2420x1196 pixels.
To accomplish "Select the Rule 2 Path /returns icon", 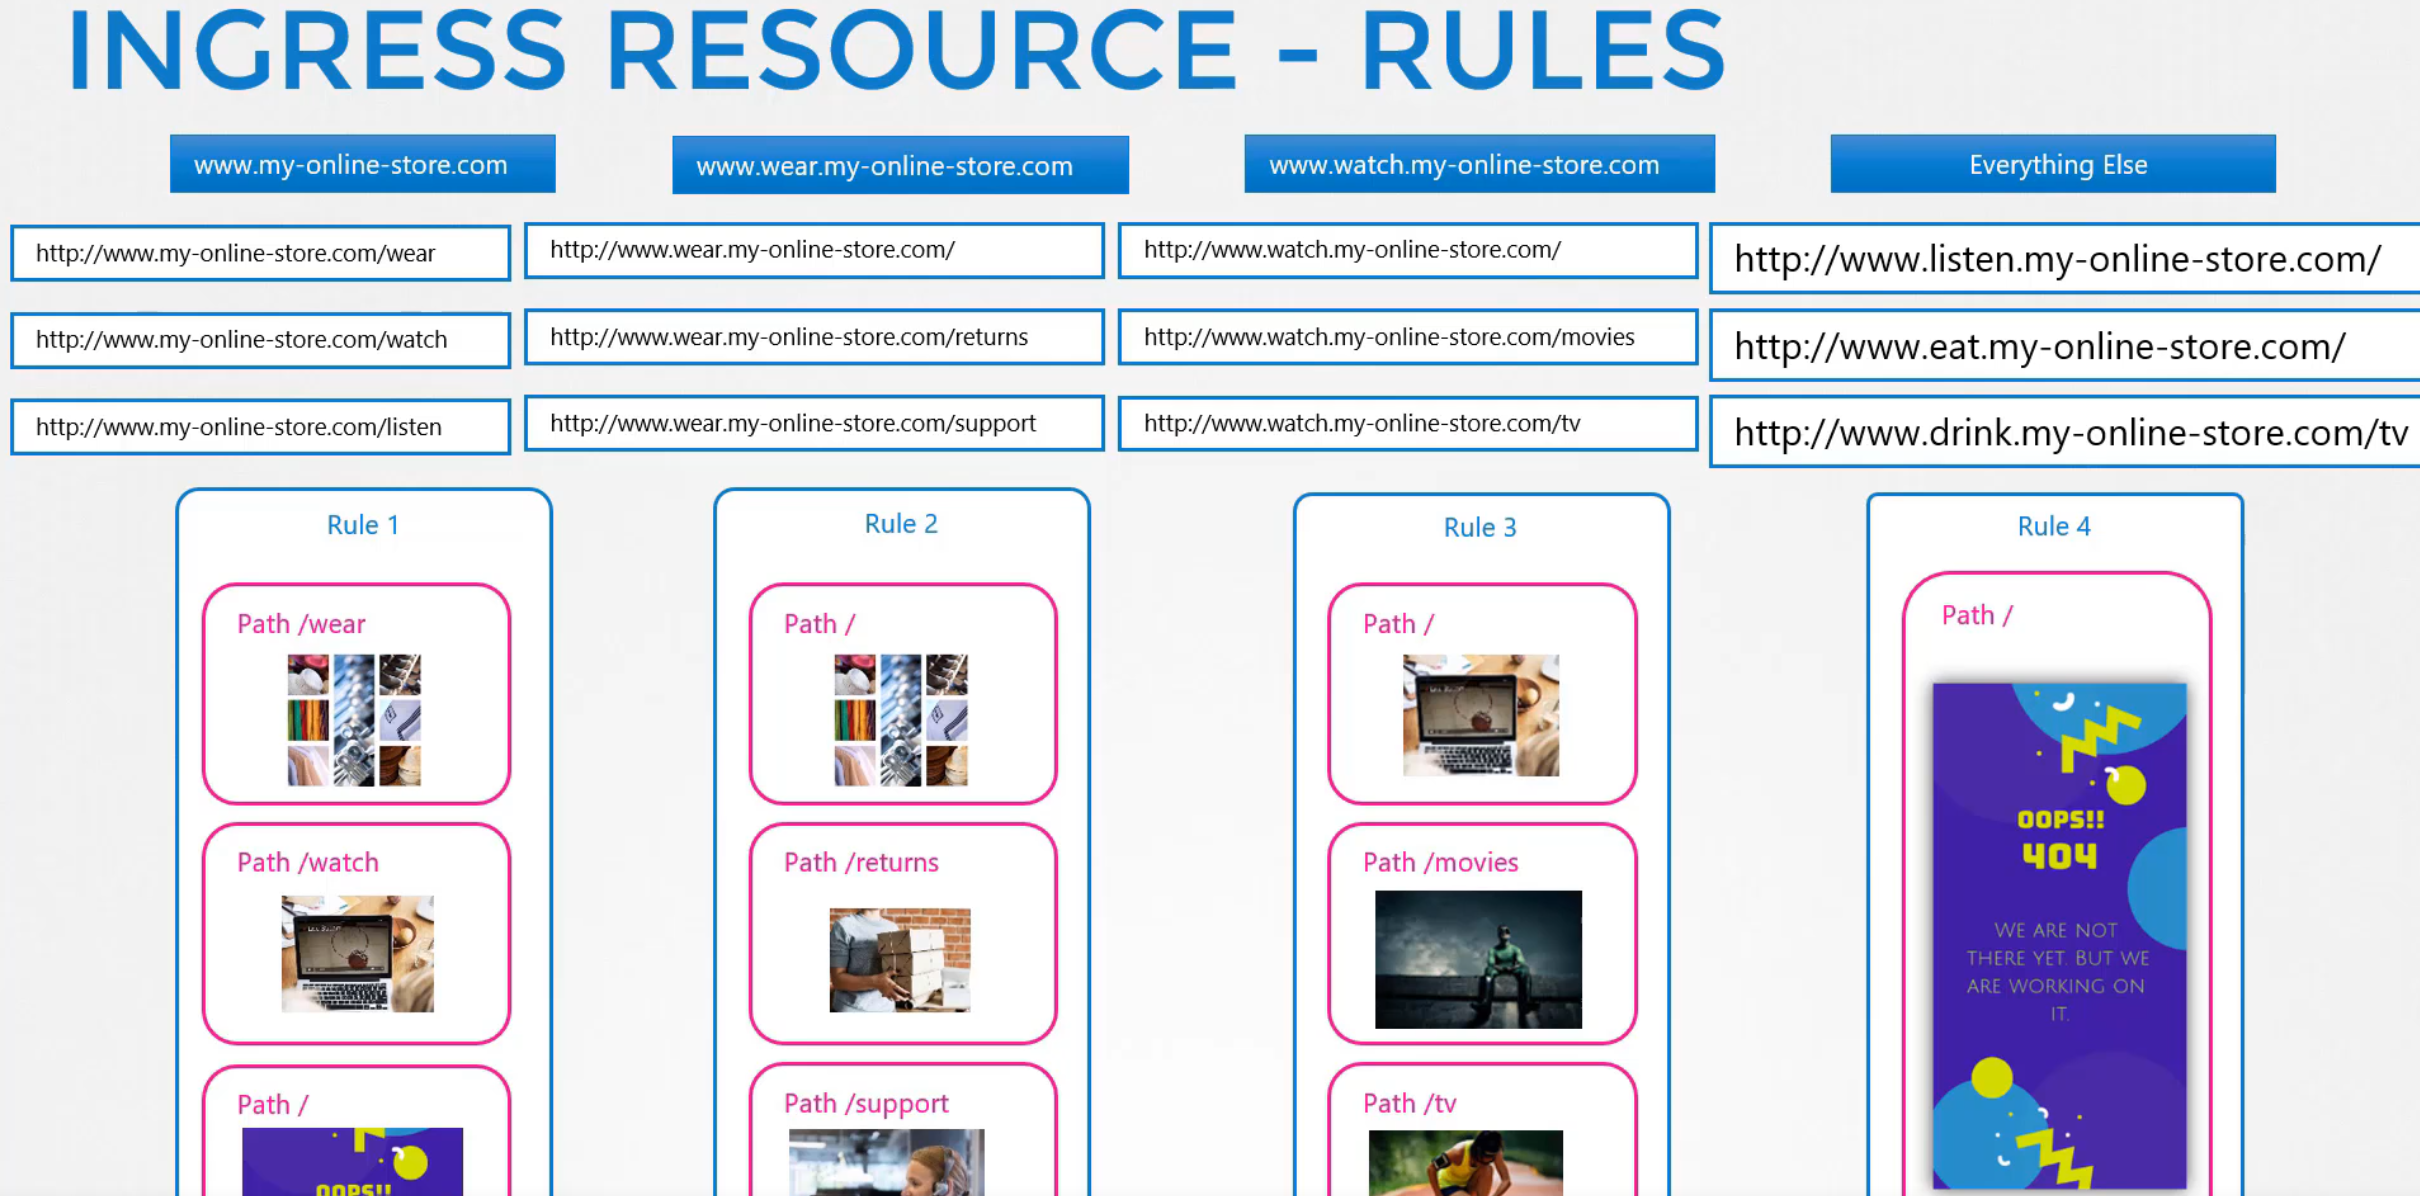I will [x=895, y=960].
